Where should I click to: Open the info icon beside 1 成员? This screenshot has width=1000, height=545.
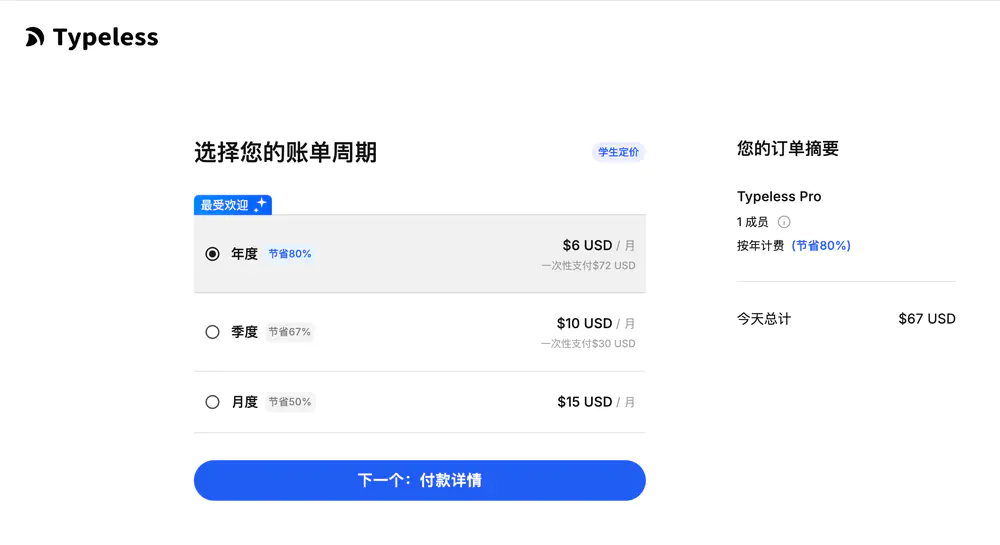coord(784,222)
